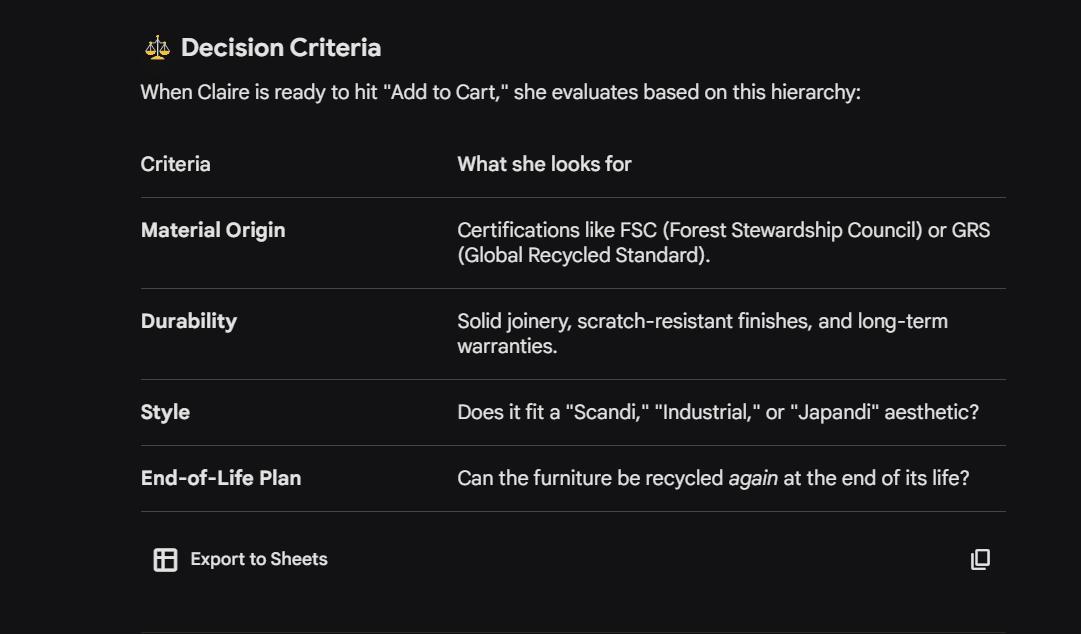This screenshot has width=1081, height=634.
Task: Select the Durability row label
Action: pyautogui.click(x=188, y=321)
